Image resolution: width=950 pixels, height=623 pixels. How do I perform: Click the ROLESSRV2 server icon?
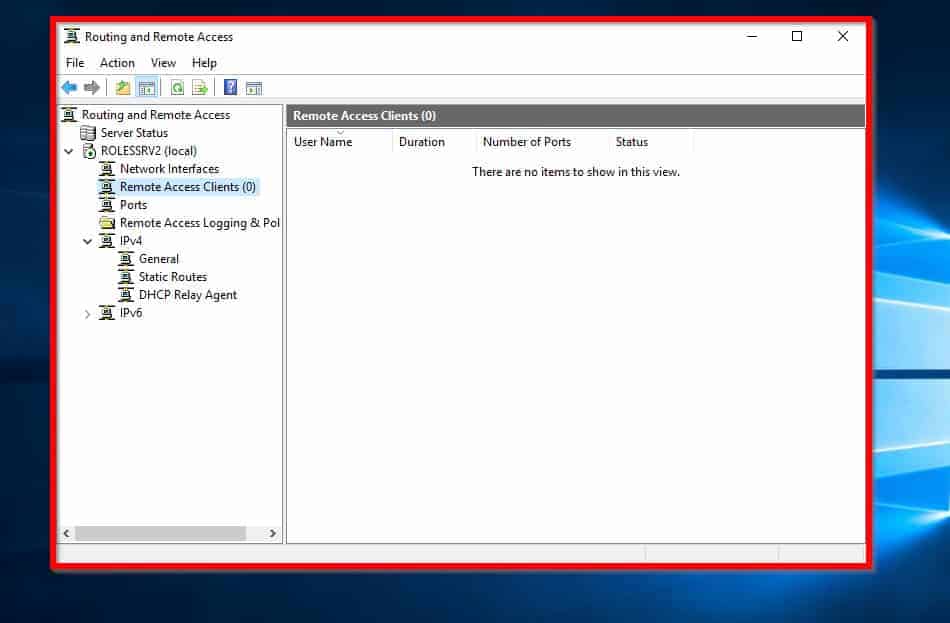tap(87, 150)
